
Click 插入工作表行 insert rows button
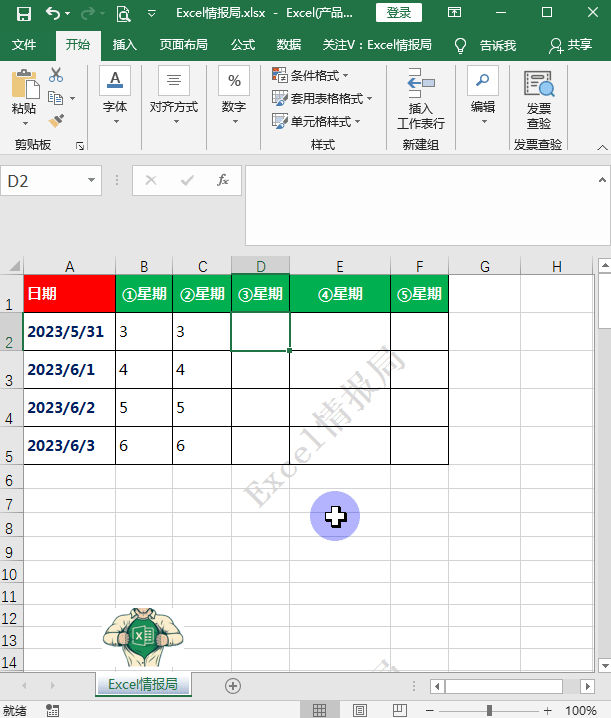point(421,99)
